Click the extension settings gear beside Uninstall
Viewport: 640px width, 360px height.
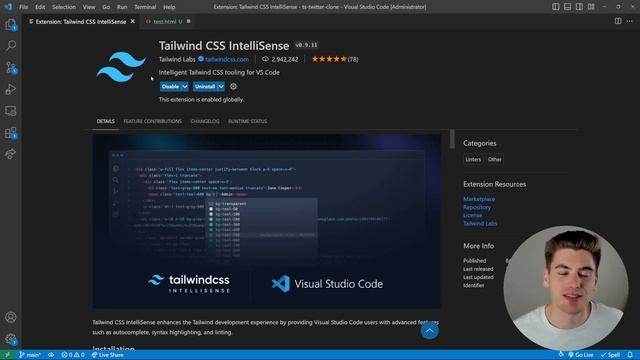coord(233,87)
